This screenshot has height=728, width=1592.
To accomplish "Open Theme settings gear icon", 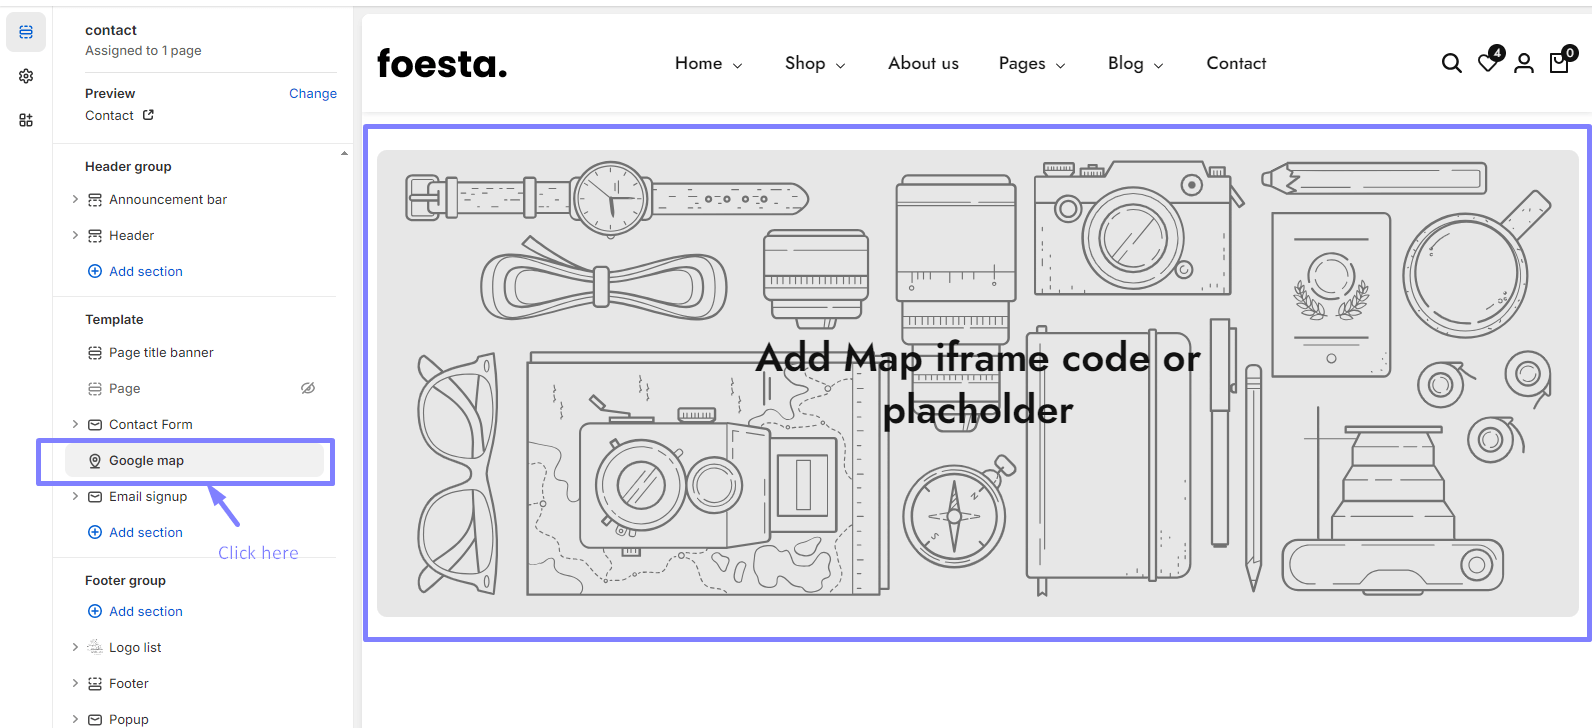I will click(26, 76).
